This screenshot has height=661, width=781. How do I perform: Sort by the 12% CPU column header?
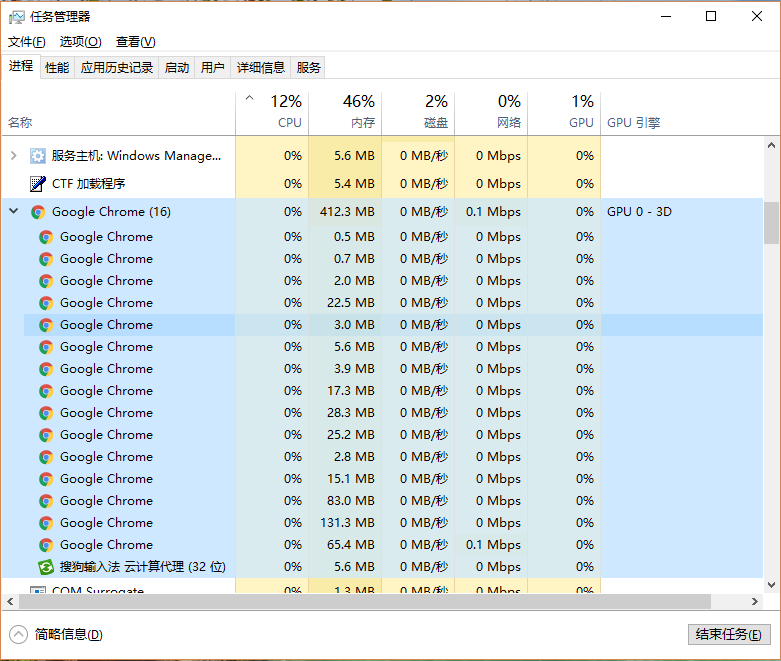click(x=272, y=113)
